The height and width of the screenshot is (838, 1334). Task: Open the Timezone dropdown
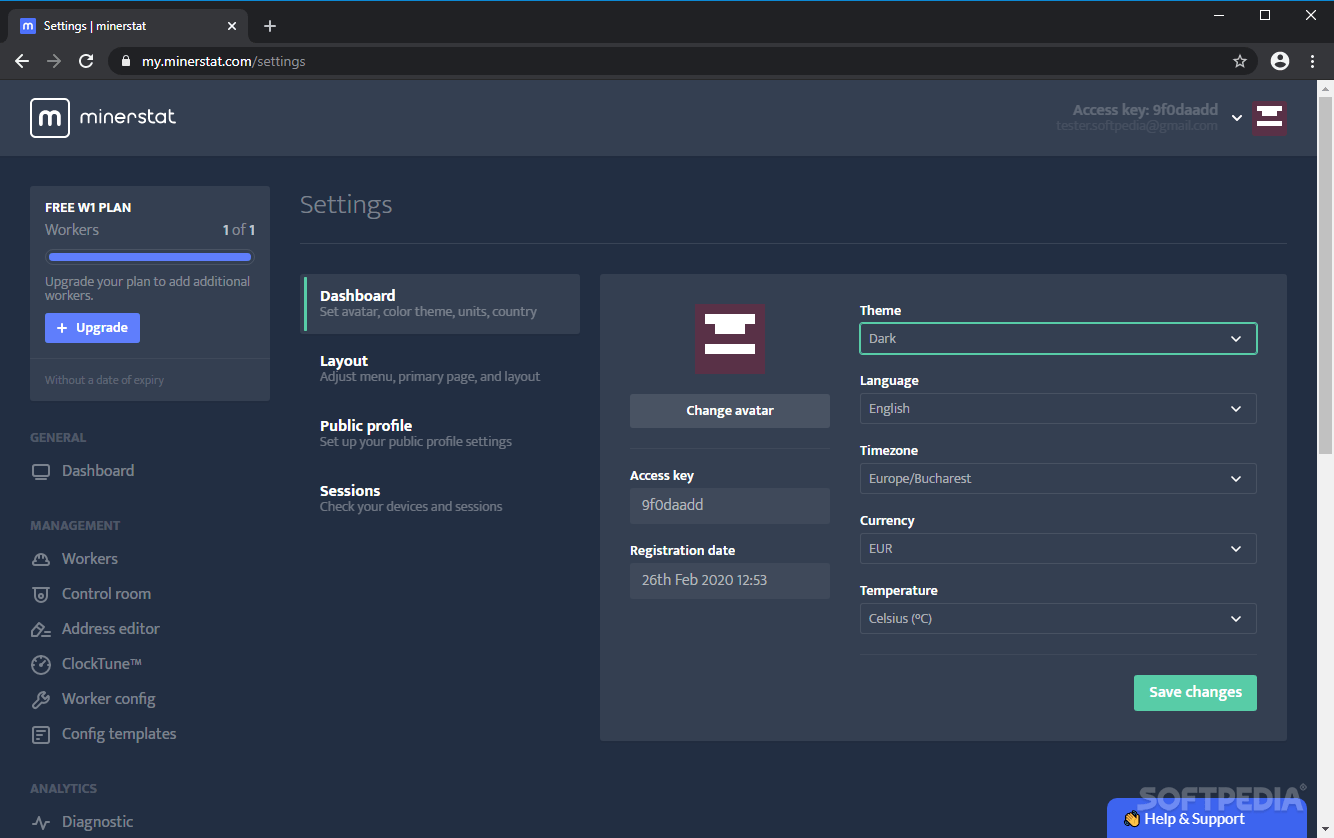[1058, 478]
